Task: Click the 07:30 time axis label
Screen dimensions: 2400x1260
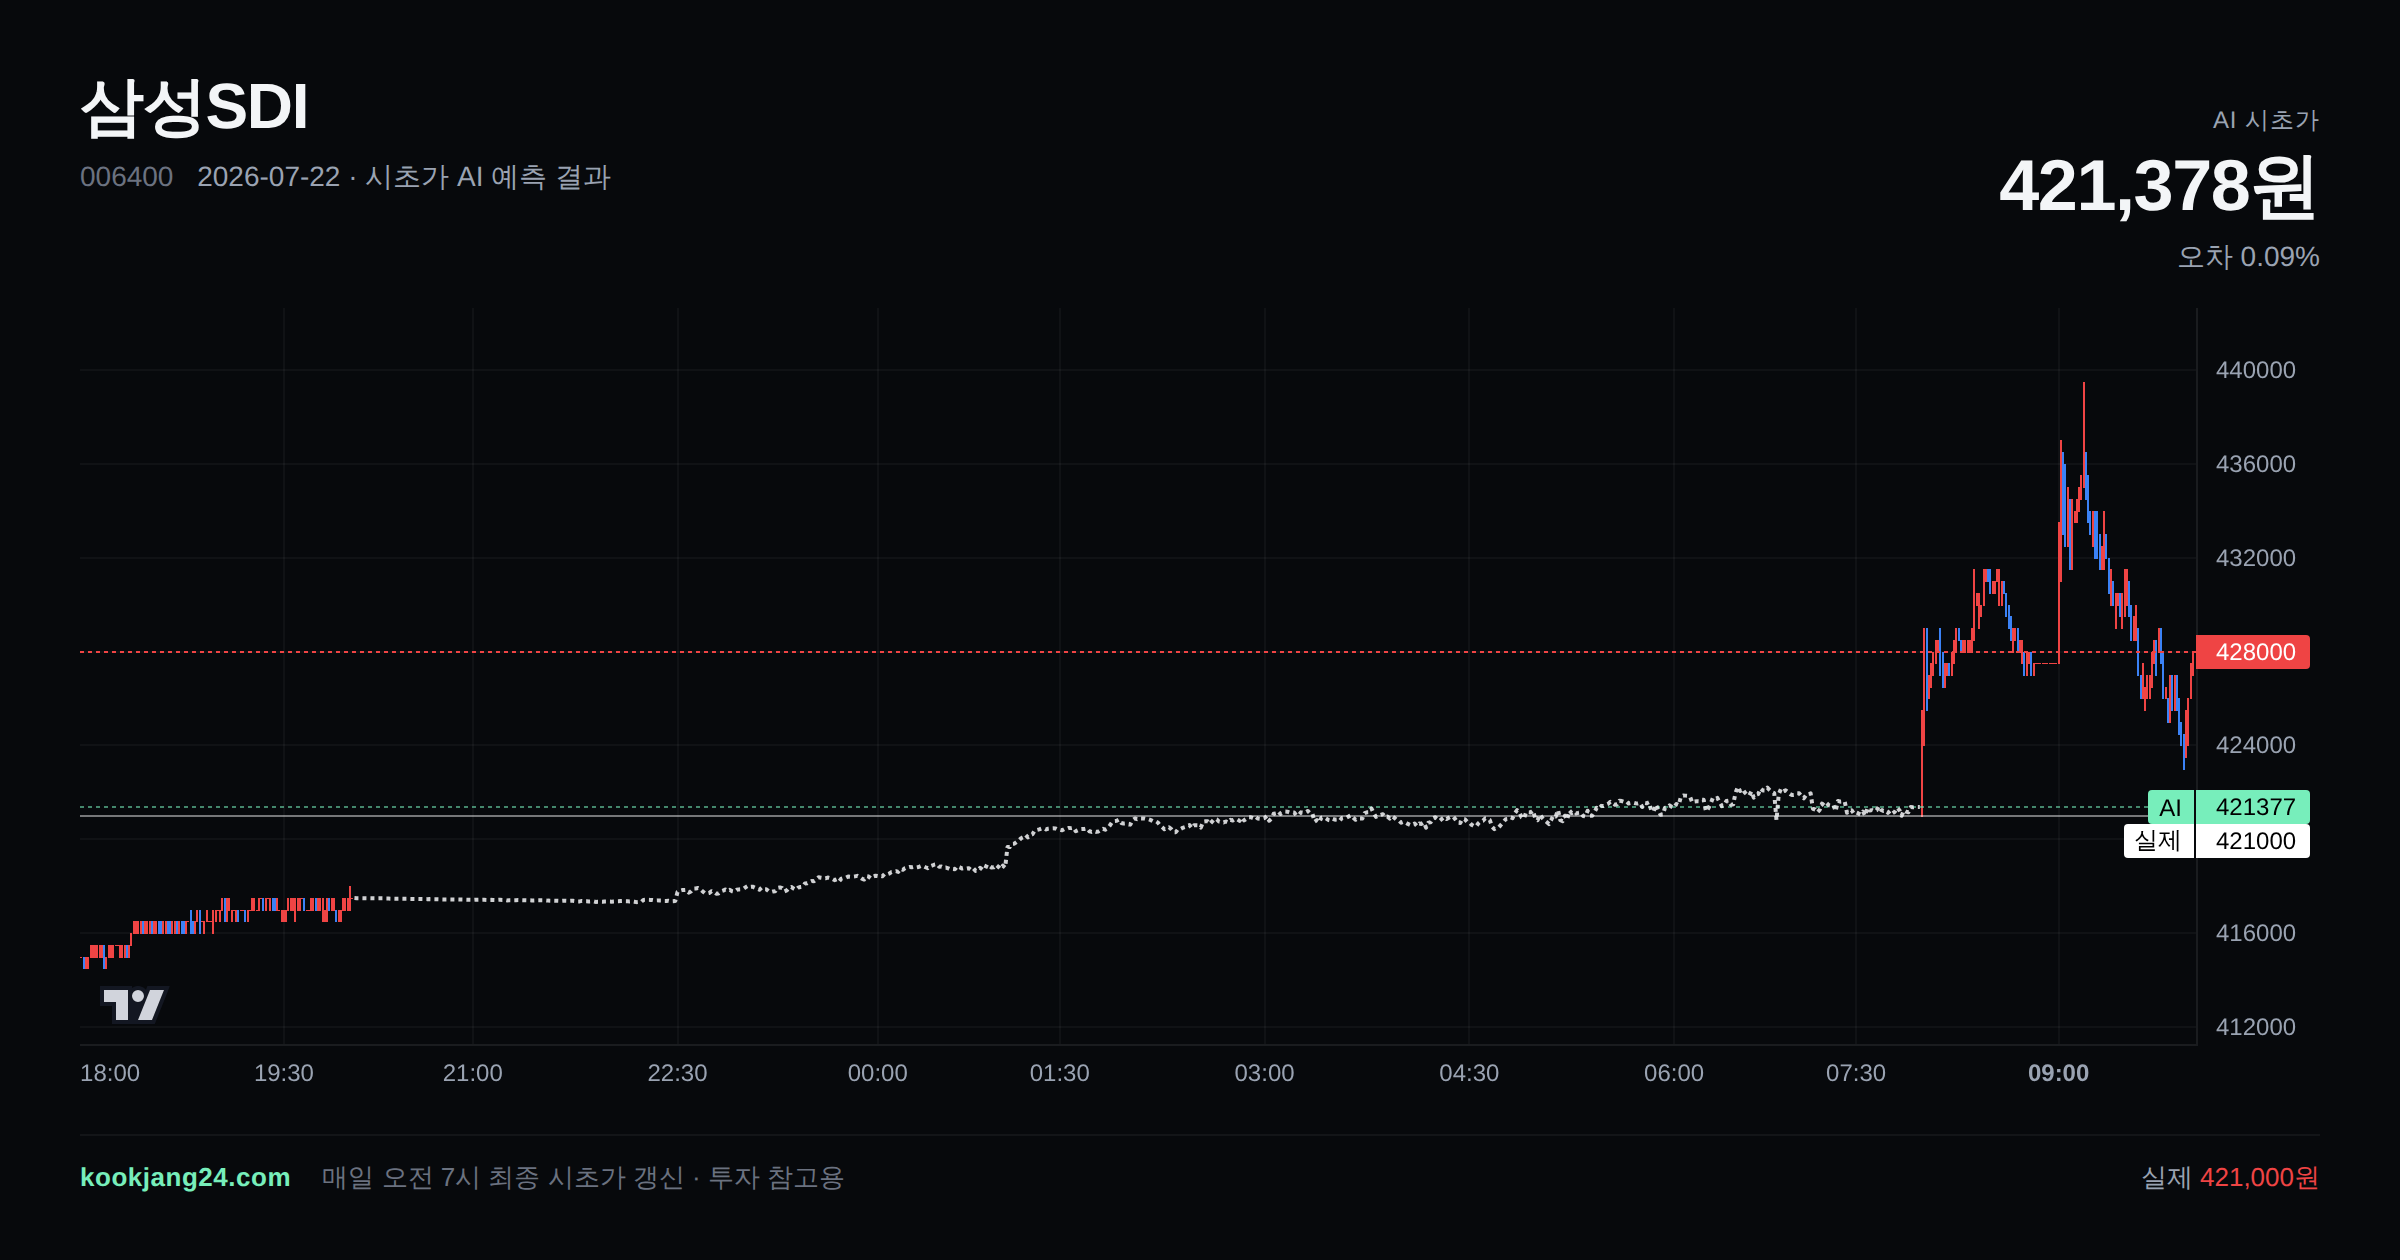Action: [1856, 1073]
